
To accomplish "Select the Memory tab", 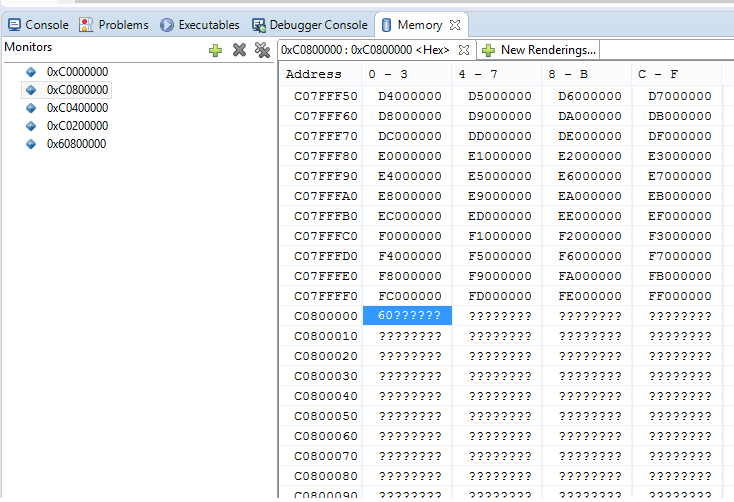I will [420, 25].
